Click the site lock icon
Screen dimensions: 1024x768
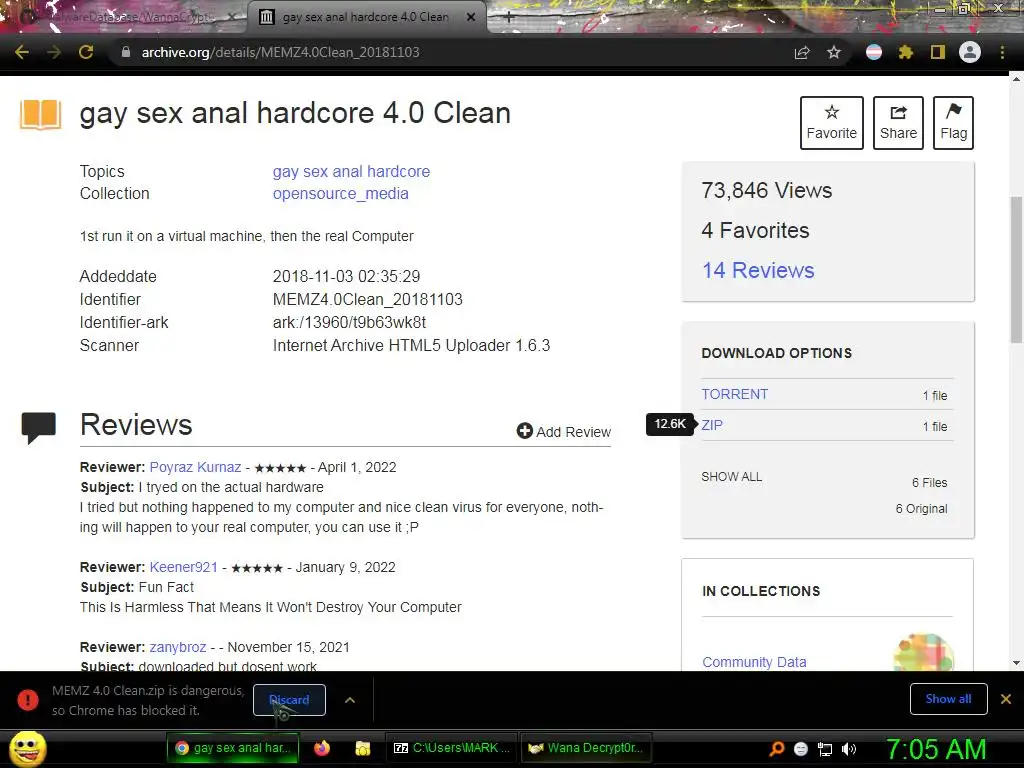tap(125, 52)
